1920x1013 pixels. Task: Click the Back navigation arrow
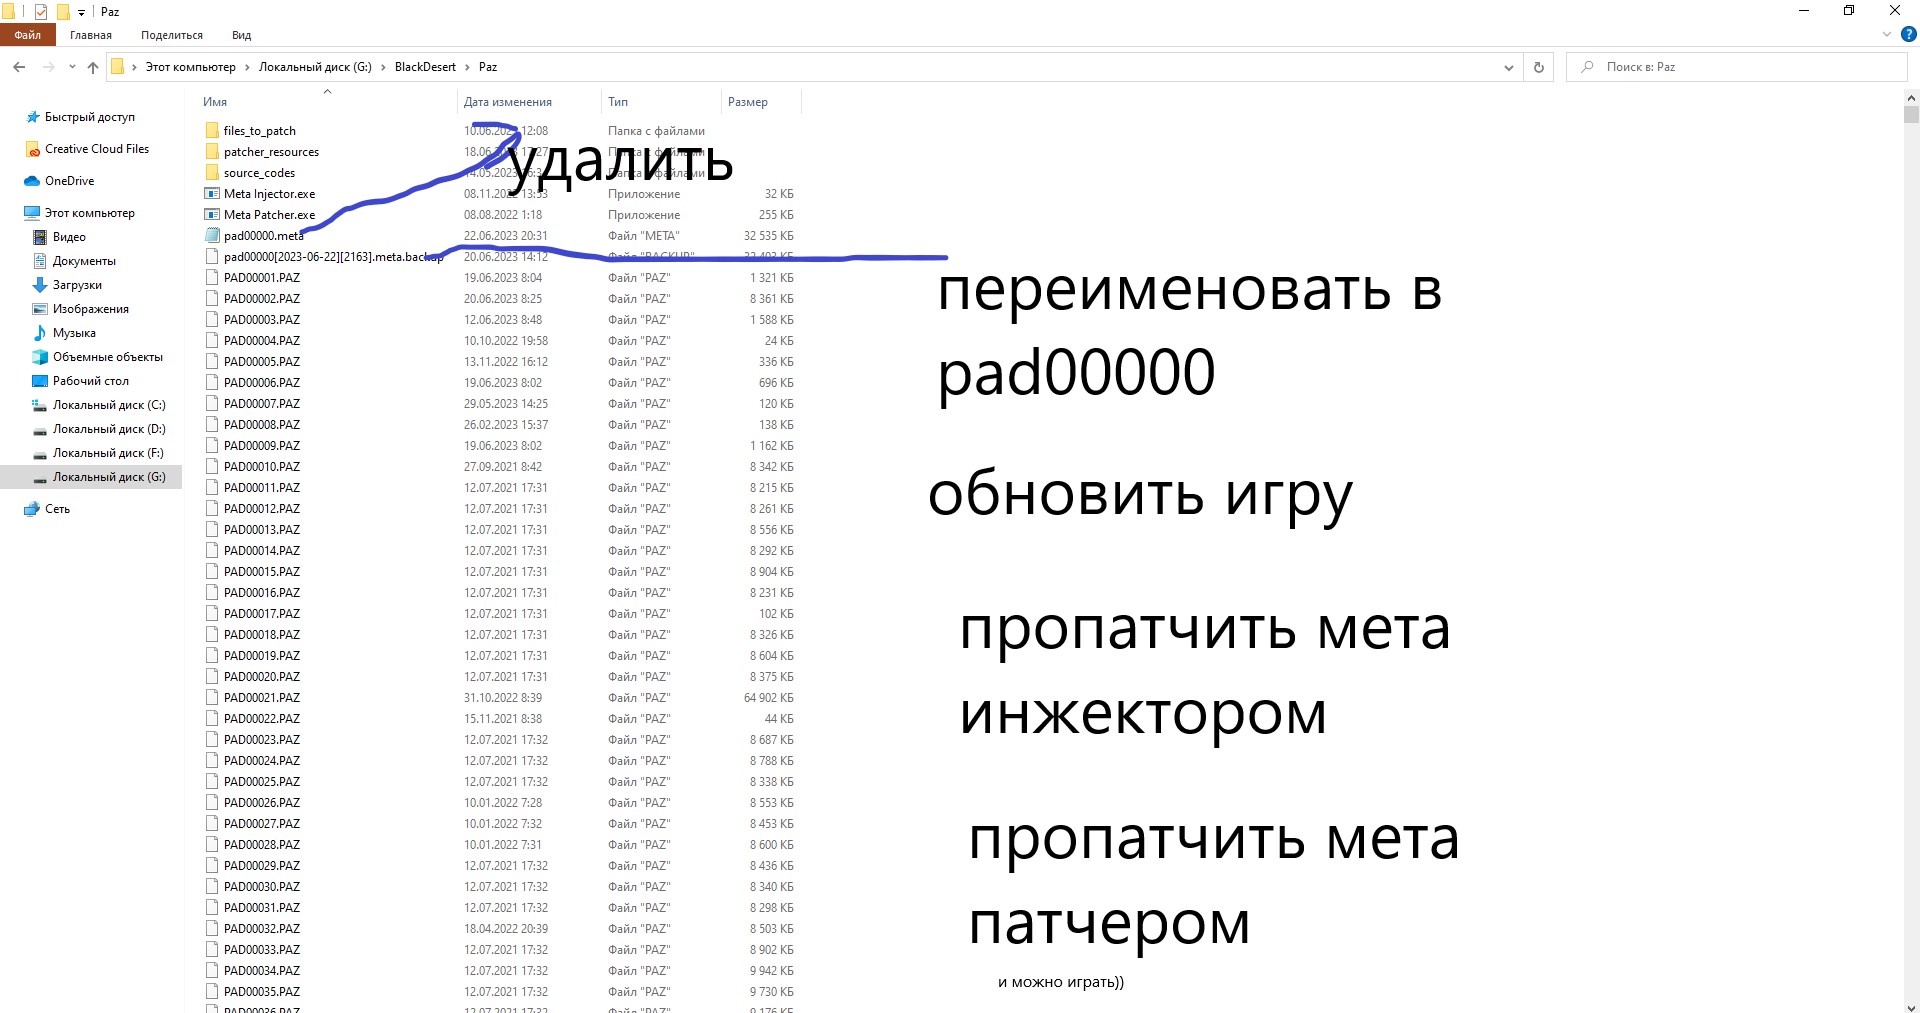[x=19, y=67]
